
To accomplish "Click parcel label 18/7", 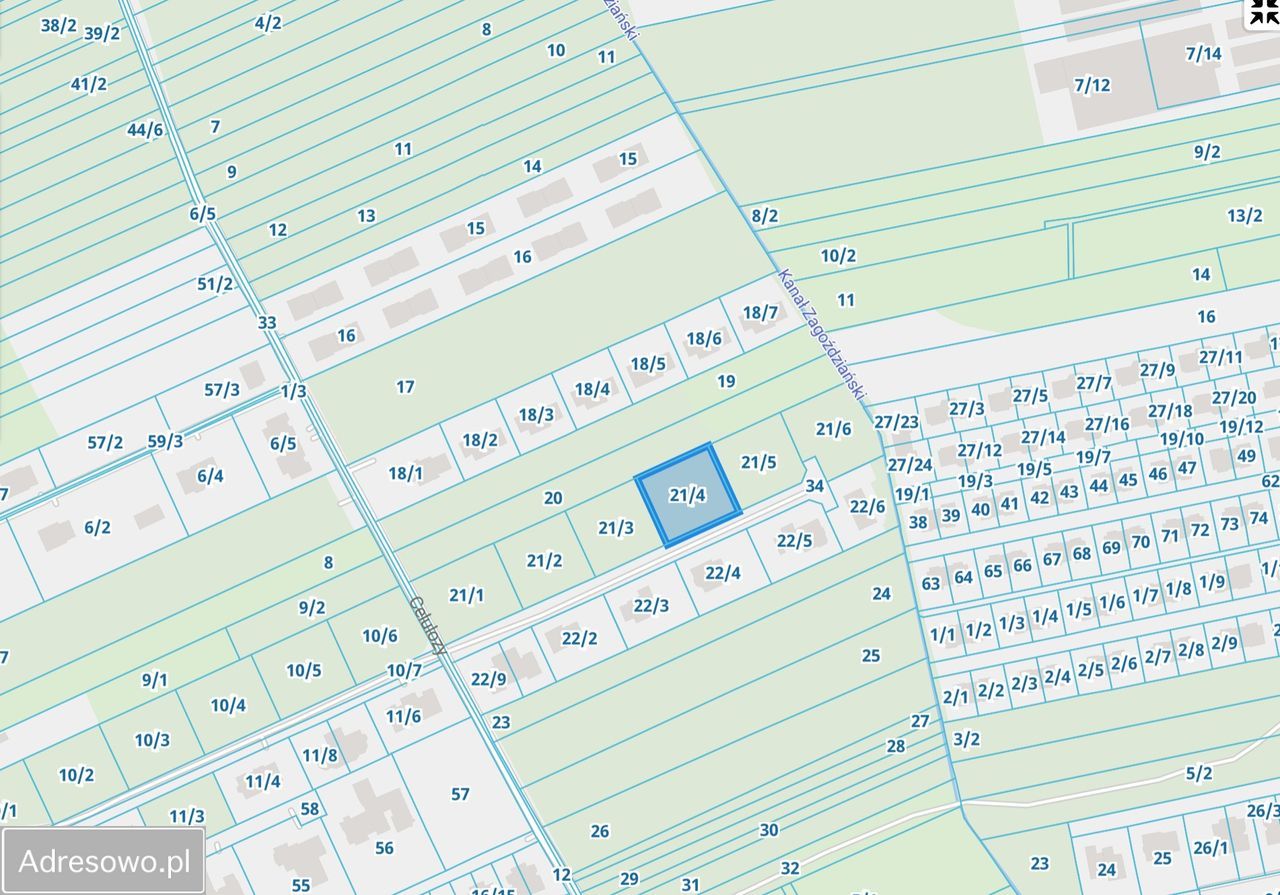I will point(760,313).
